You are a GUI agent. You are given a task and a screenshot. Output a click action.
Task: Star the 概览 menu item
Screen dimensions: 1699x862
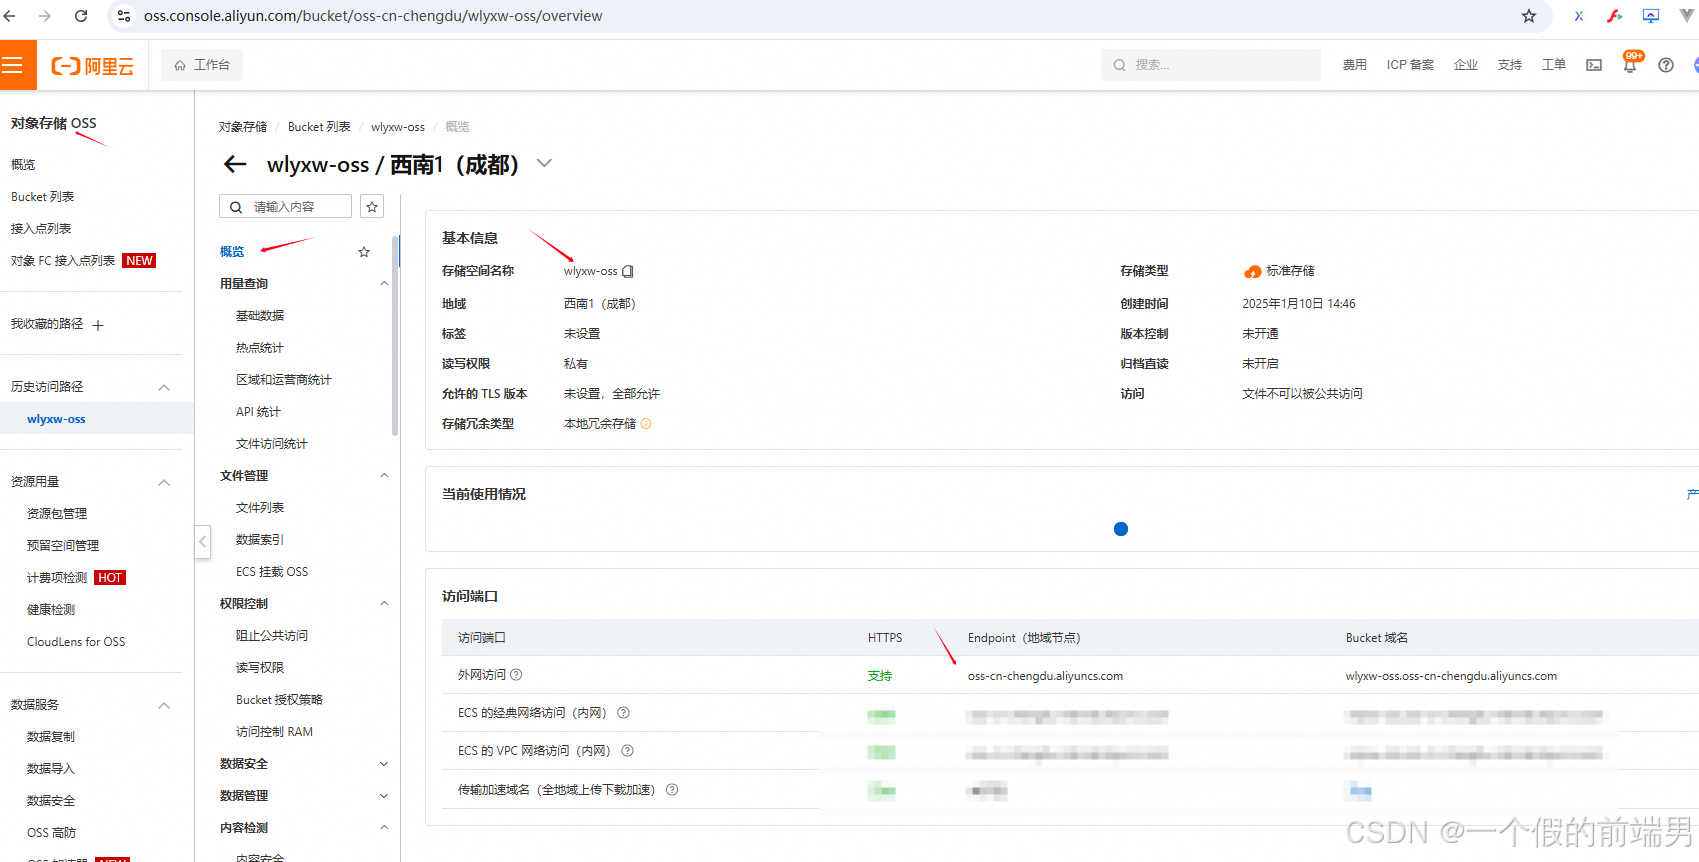364,252
